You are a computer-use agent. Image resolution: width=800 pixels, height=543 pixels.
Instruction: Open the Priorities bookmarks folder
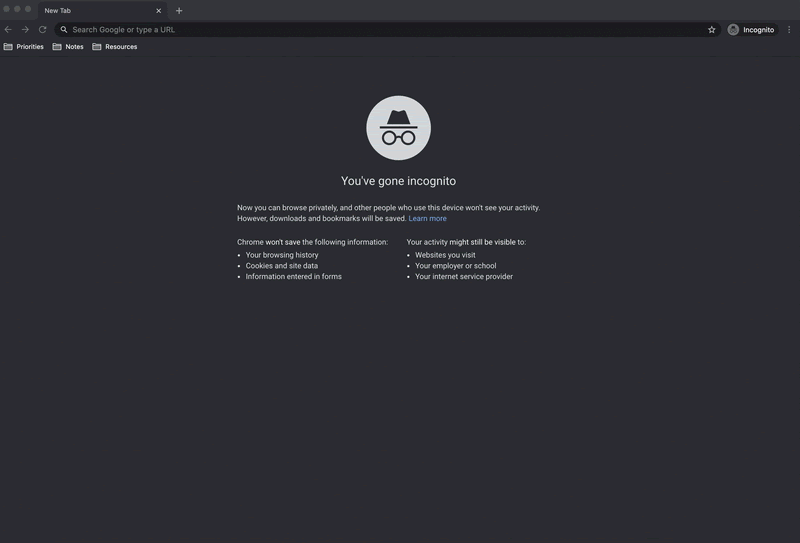click(x=23, y=46)
